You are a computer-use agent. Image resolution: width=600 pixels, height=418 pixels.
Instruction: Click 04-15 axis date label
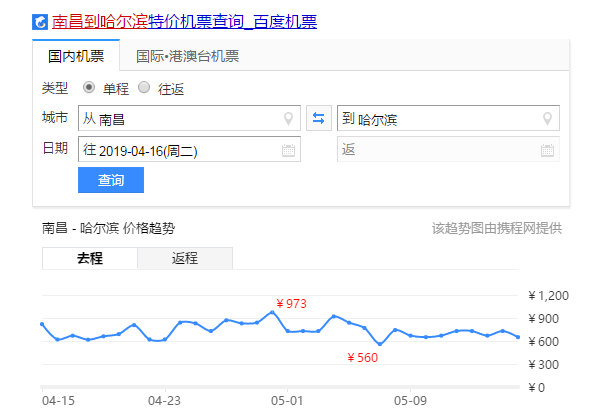click(58, 401)
